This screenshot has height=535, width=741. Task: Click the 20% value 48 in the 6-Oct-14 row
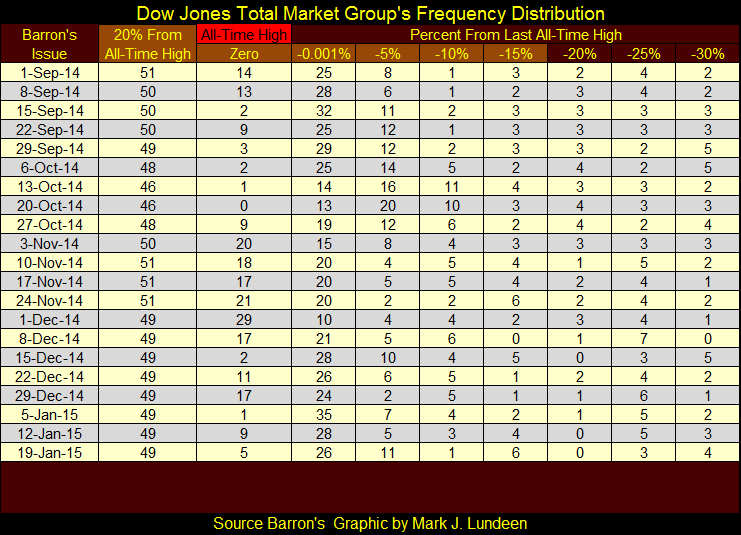tap(147, 168)
